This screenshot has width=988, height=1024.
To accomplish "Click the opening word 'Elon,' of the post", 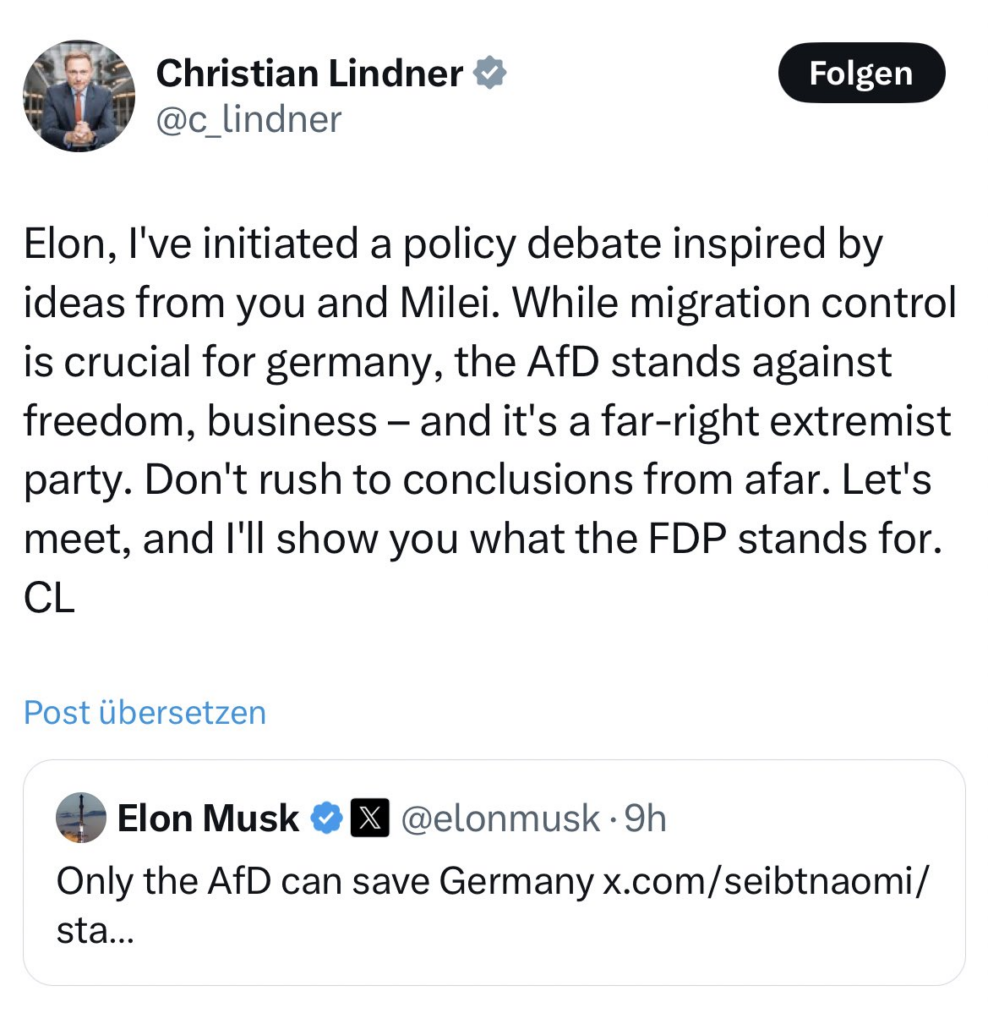I will 72,244.
